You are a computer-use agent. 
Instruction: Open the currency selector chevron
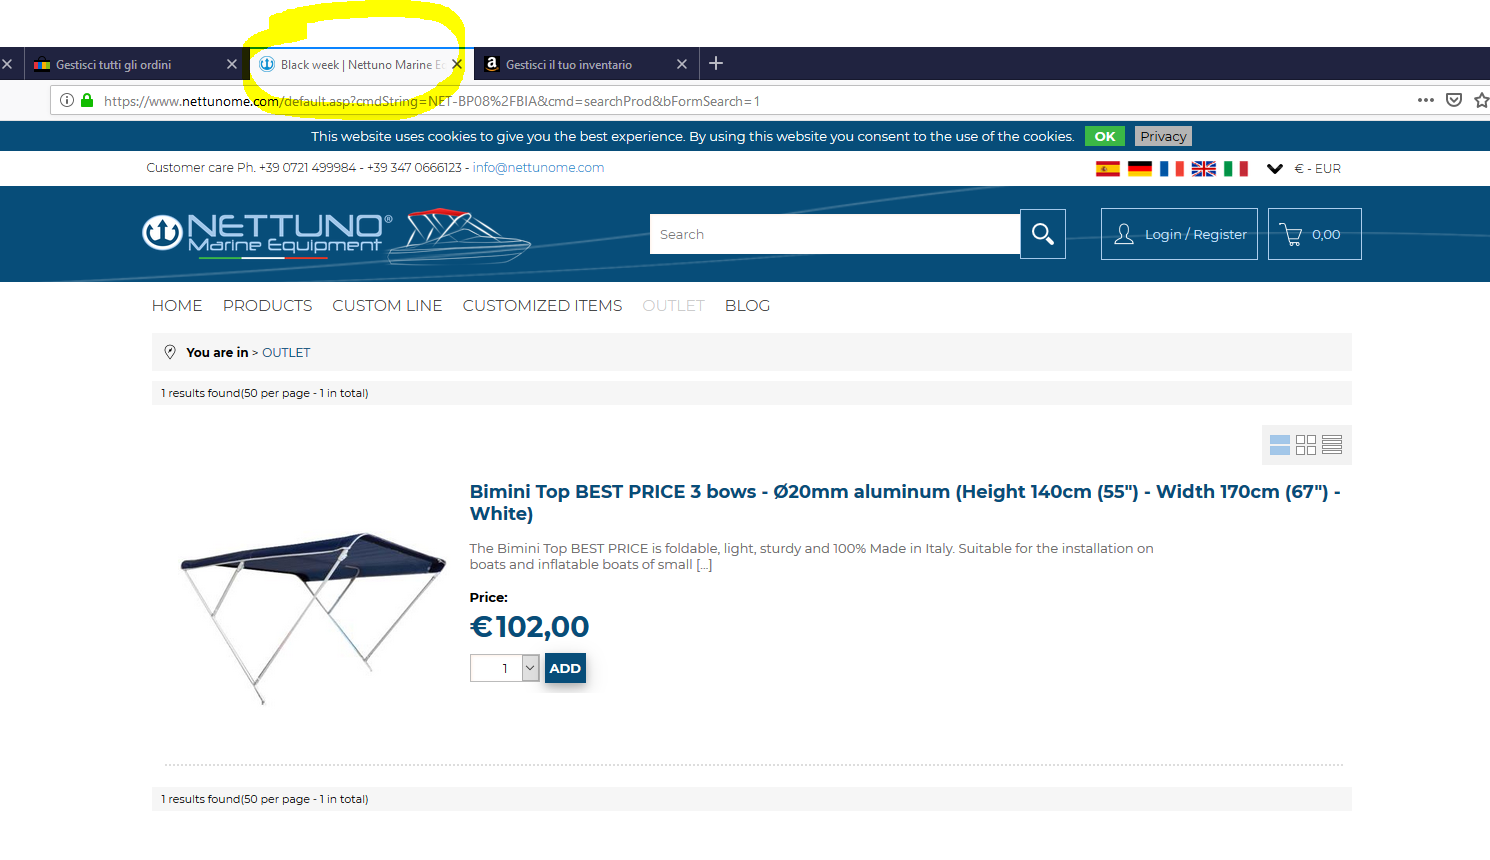pyautogui.click(x=1275, y=169)
